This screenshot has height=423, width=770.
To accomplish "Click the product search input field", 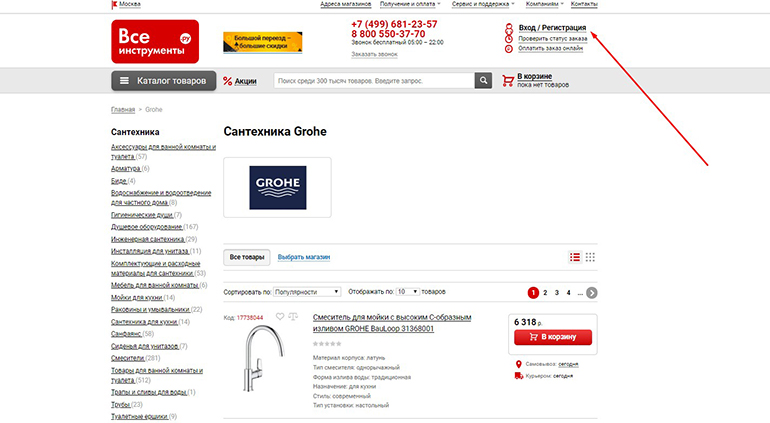I will (x=374, y=81).
